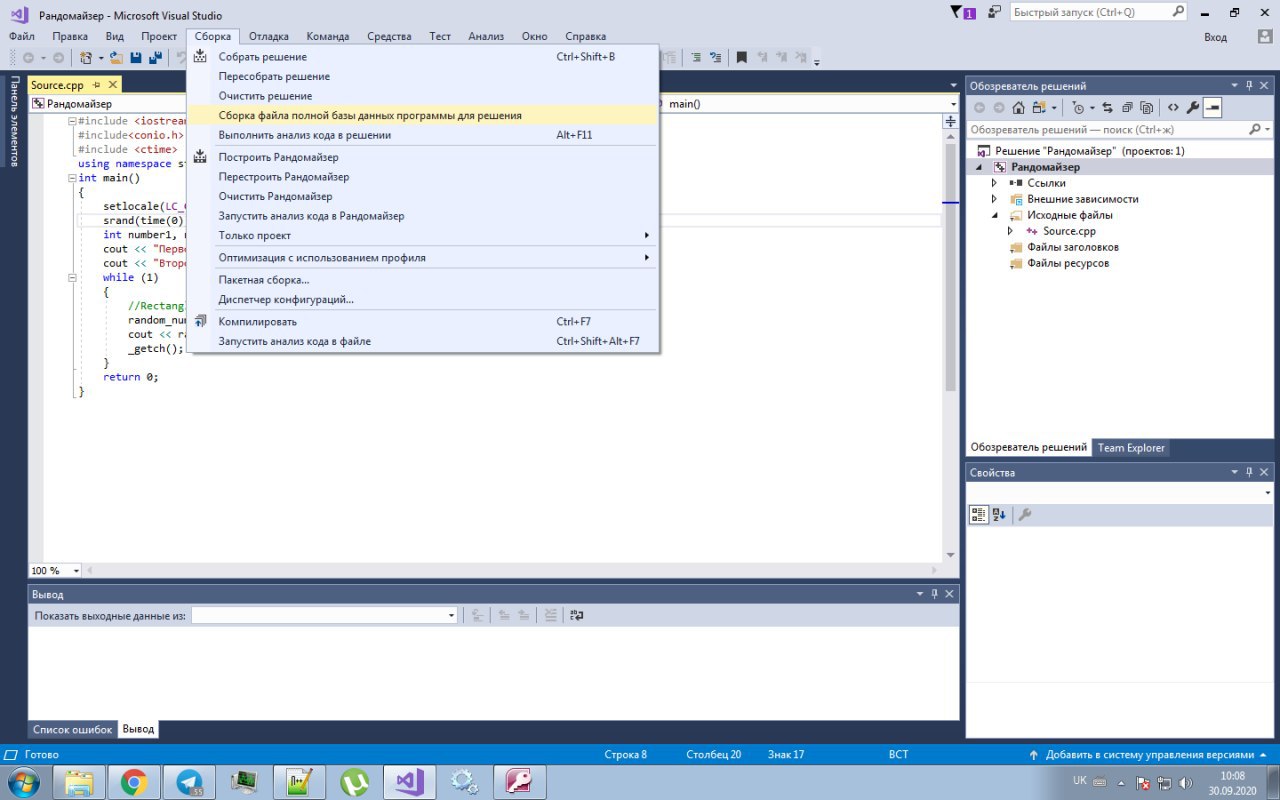This screenshot has width=1280, height=800.
Task: Switch to the Список ошибок tab
Action: coord(72,730)
